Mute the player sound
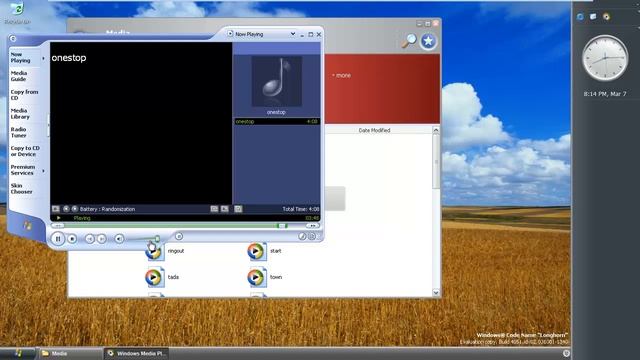The height and width of the screenshot is (360, 640). point(119,239)
